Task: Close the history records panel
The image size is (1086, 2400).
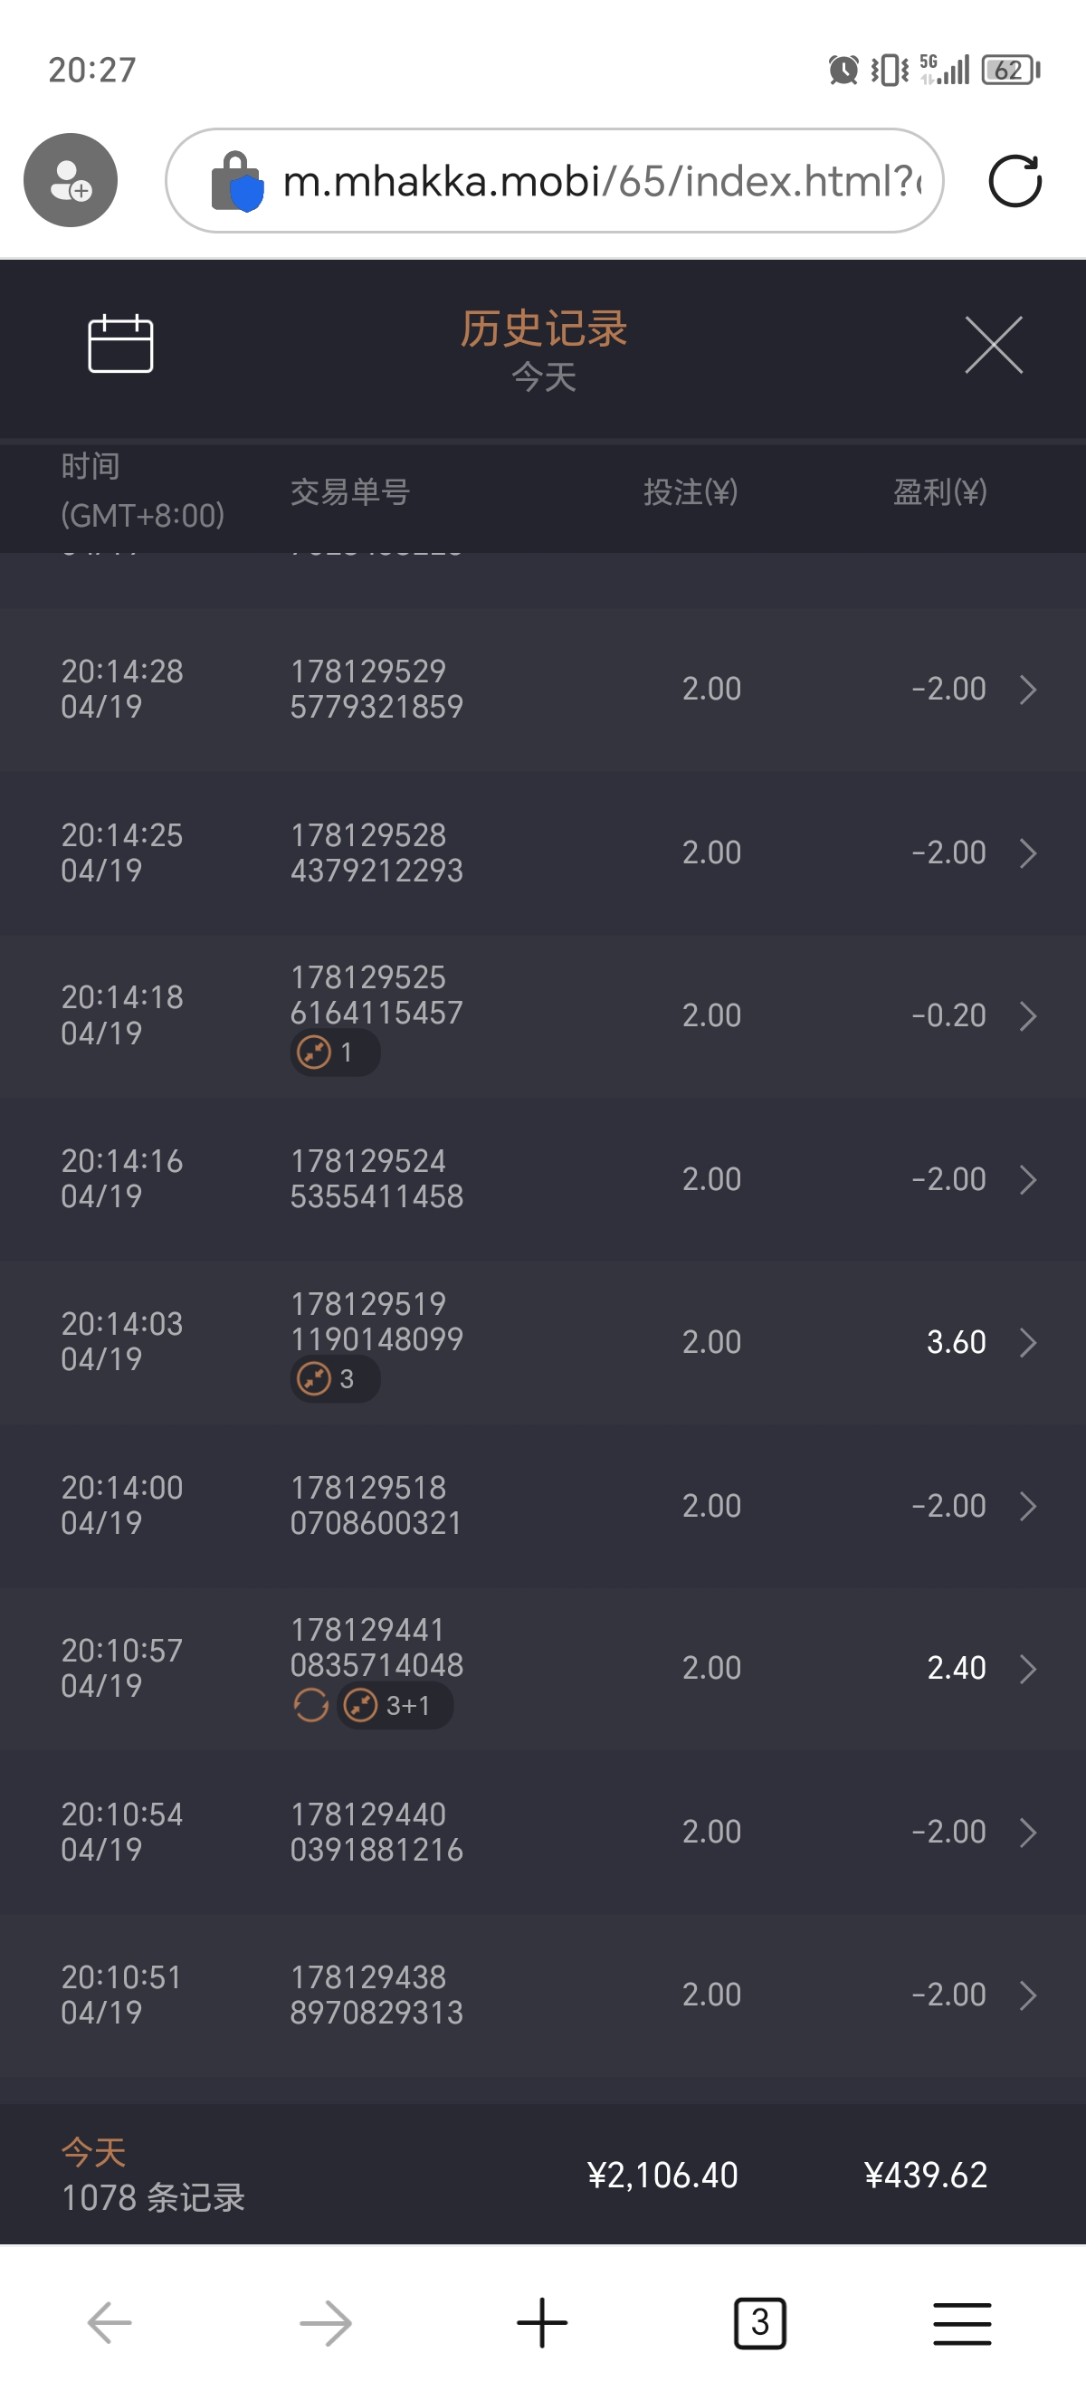Action: coord(993,345)
